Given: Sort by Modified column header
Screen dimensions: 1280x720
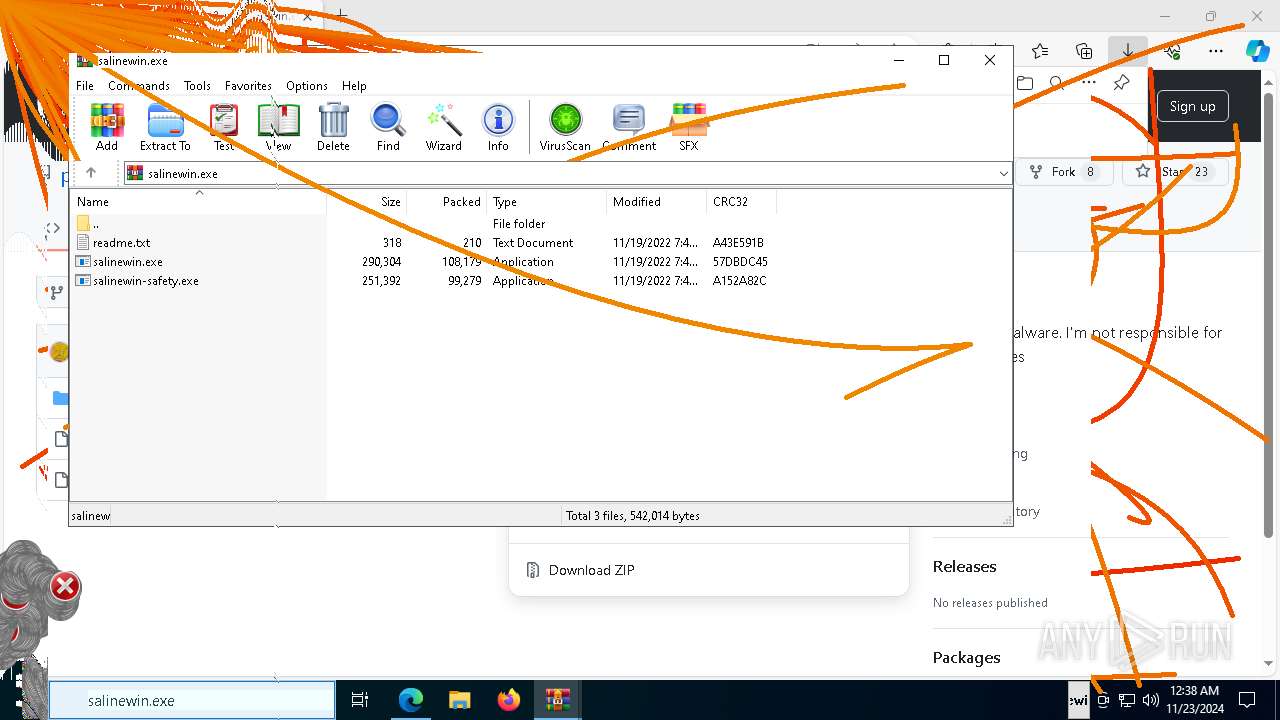Looking at the screenshot, I should pos(656,202).
